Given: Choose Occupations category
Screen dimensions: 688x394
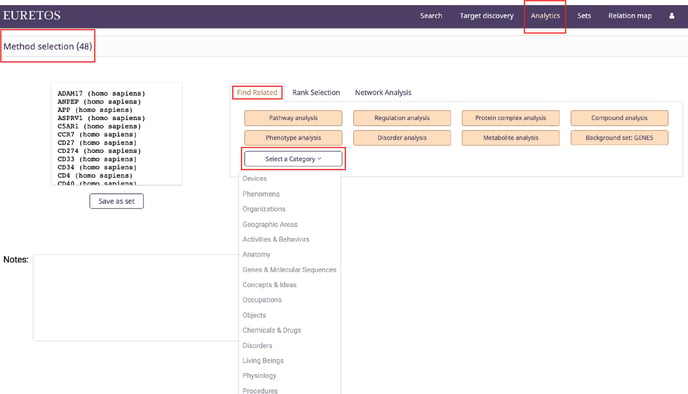Looking at the screenshot, I should pos(262,300).
